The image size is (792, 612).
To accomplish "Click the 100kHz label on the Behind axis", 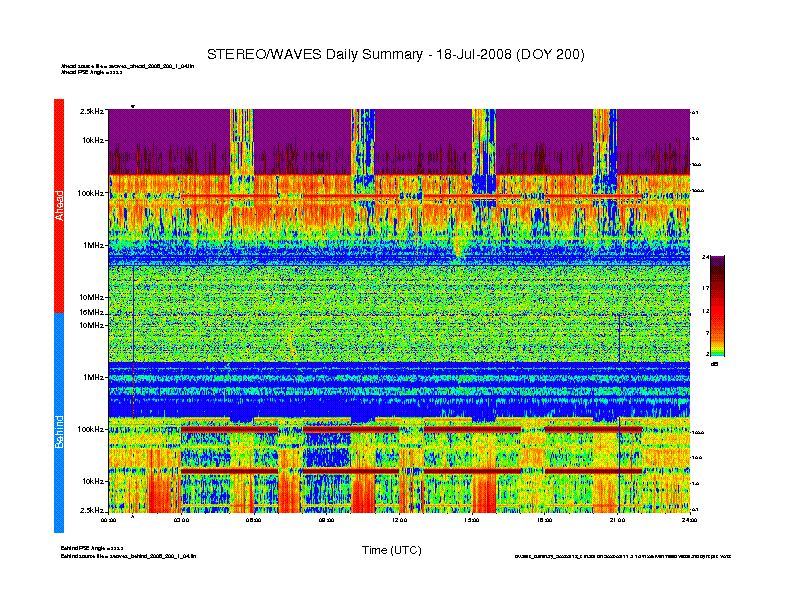I will tap(91, 429).
